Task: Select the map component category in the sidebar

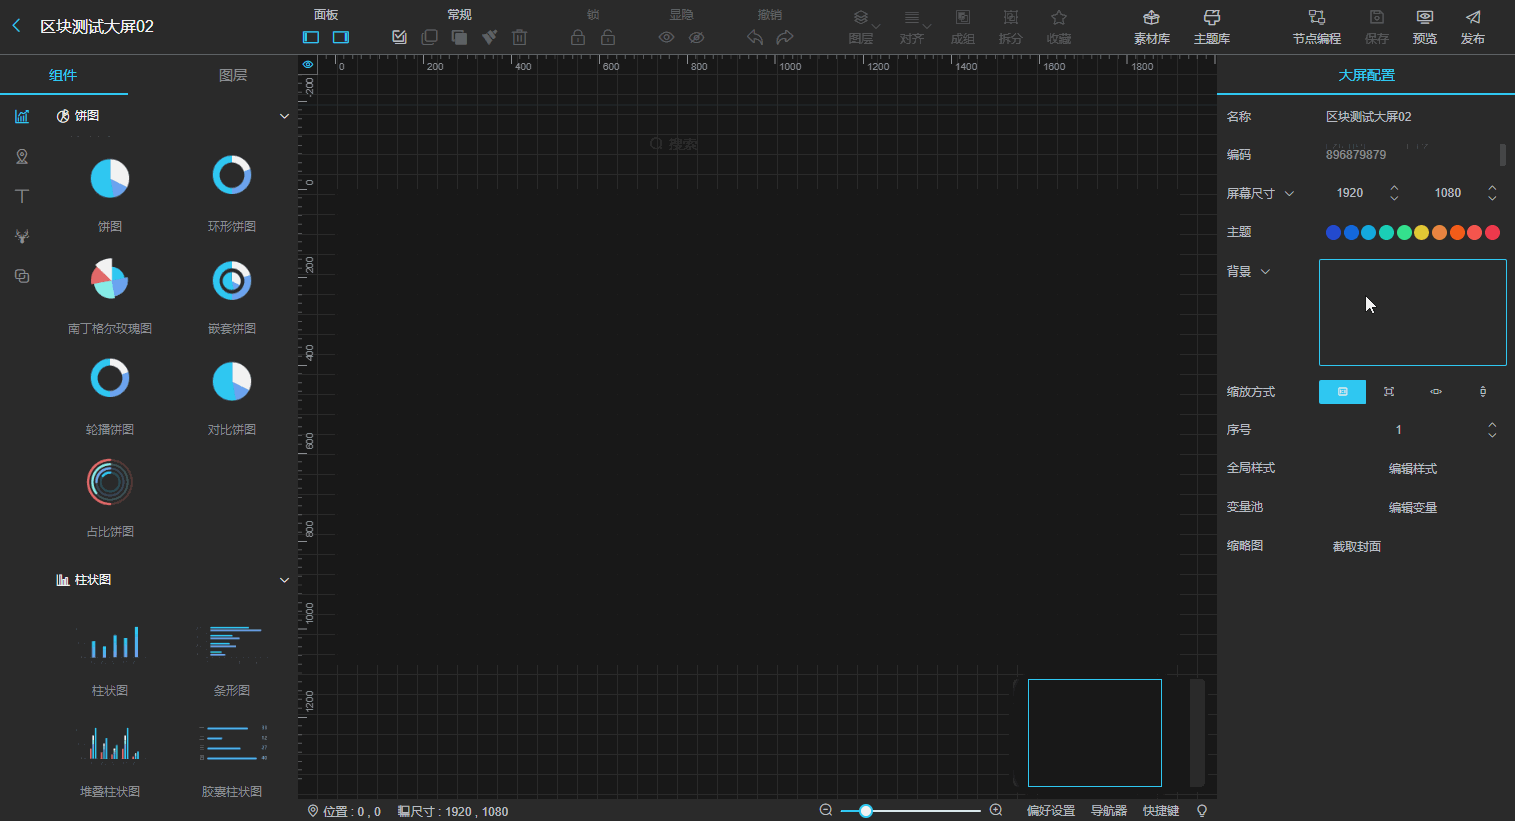Action: tap(22, 156)
